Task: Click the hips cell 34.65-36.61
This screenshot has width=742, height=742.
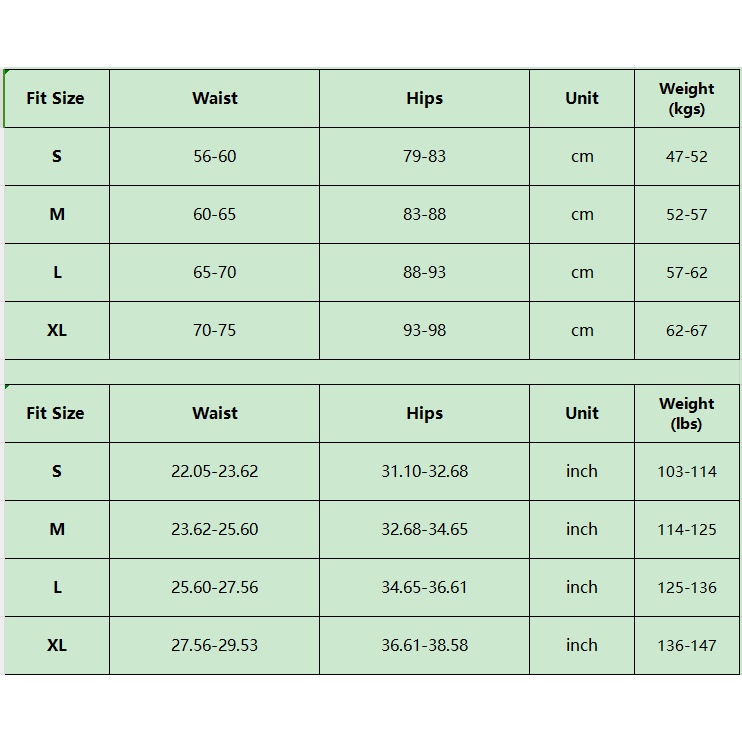Action: tap(424, 587)
